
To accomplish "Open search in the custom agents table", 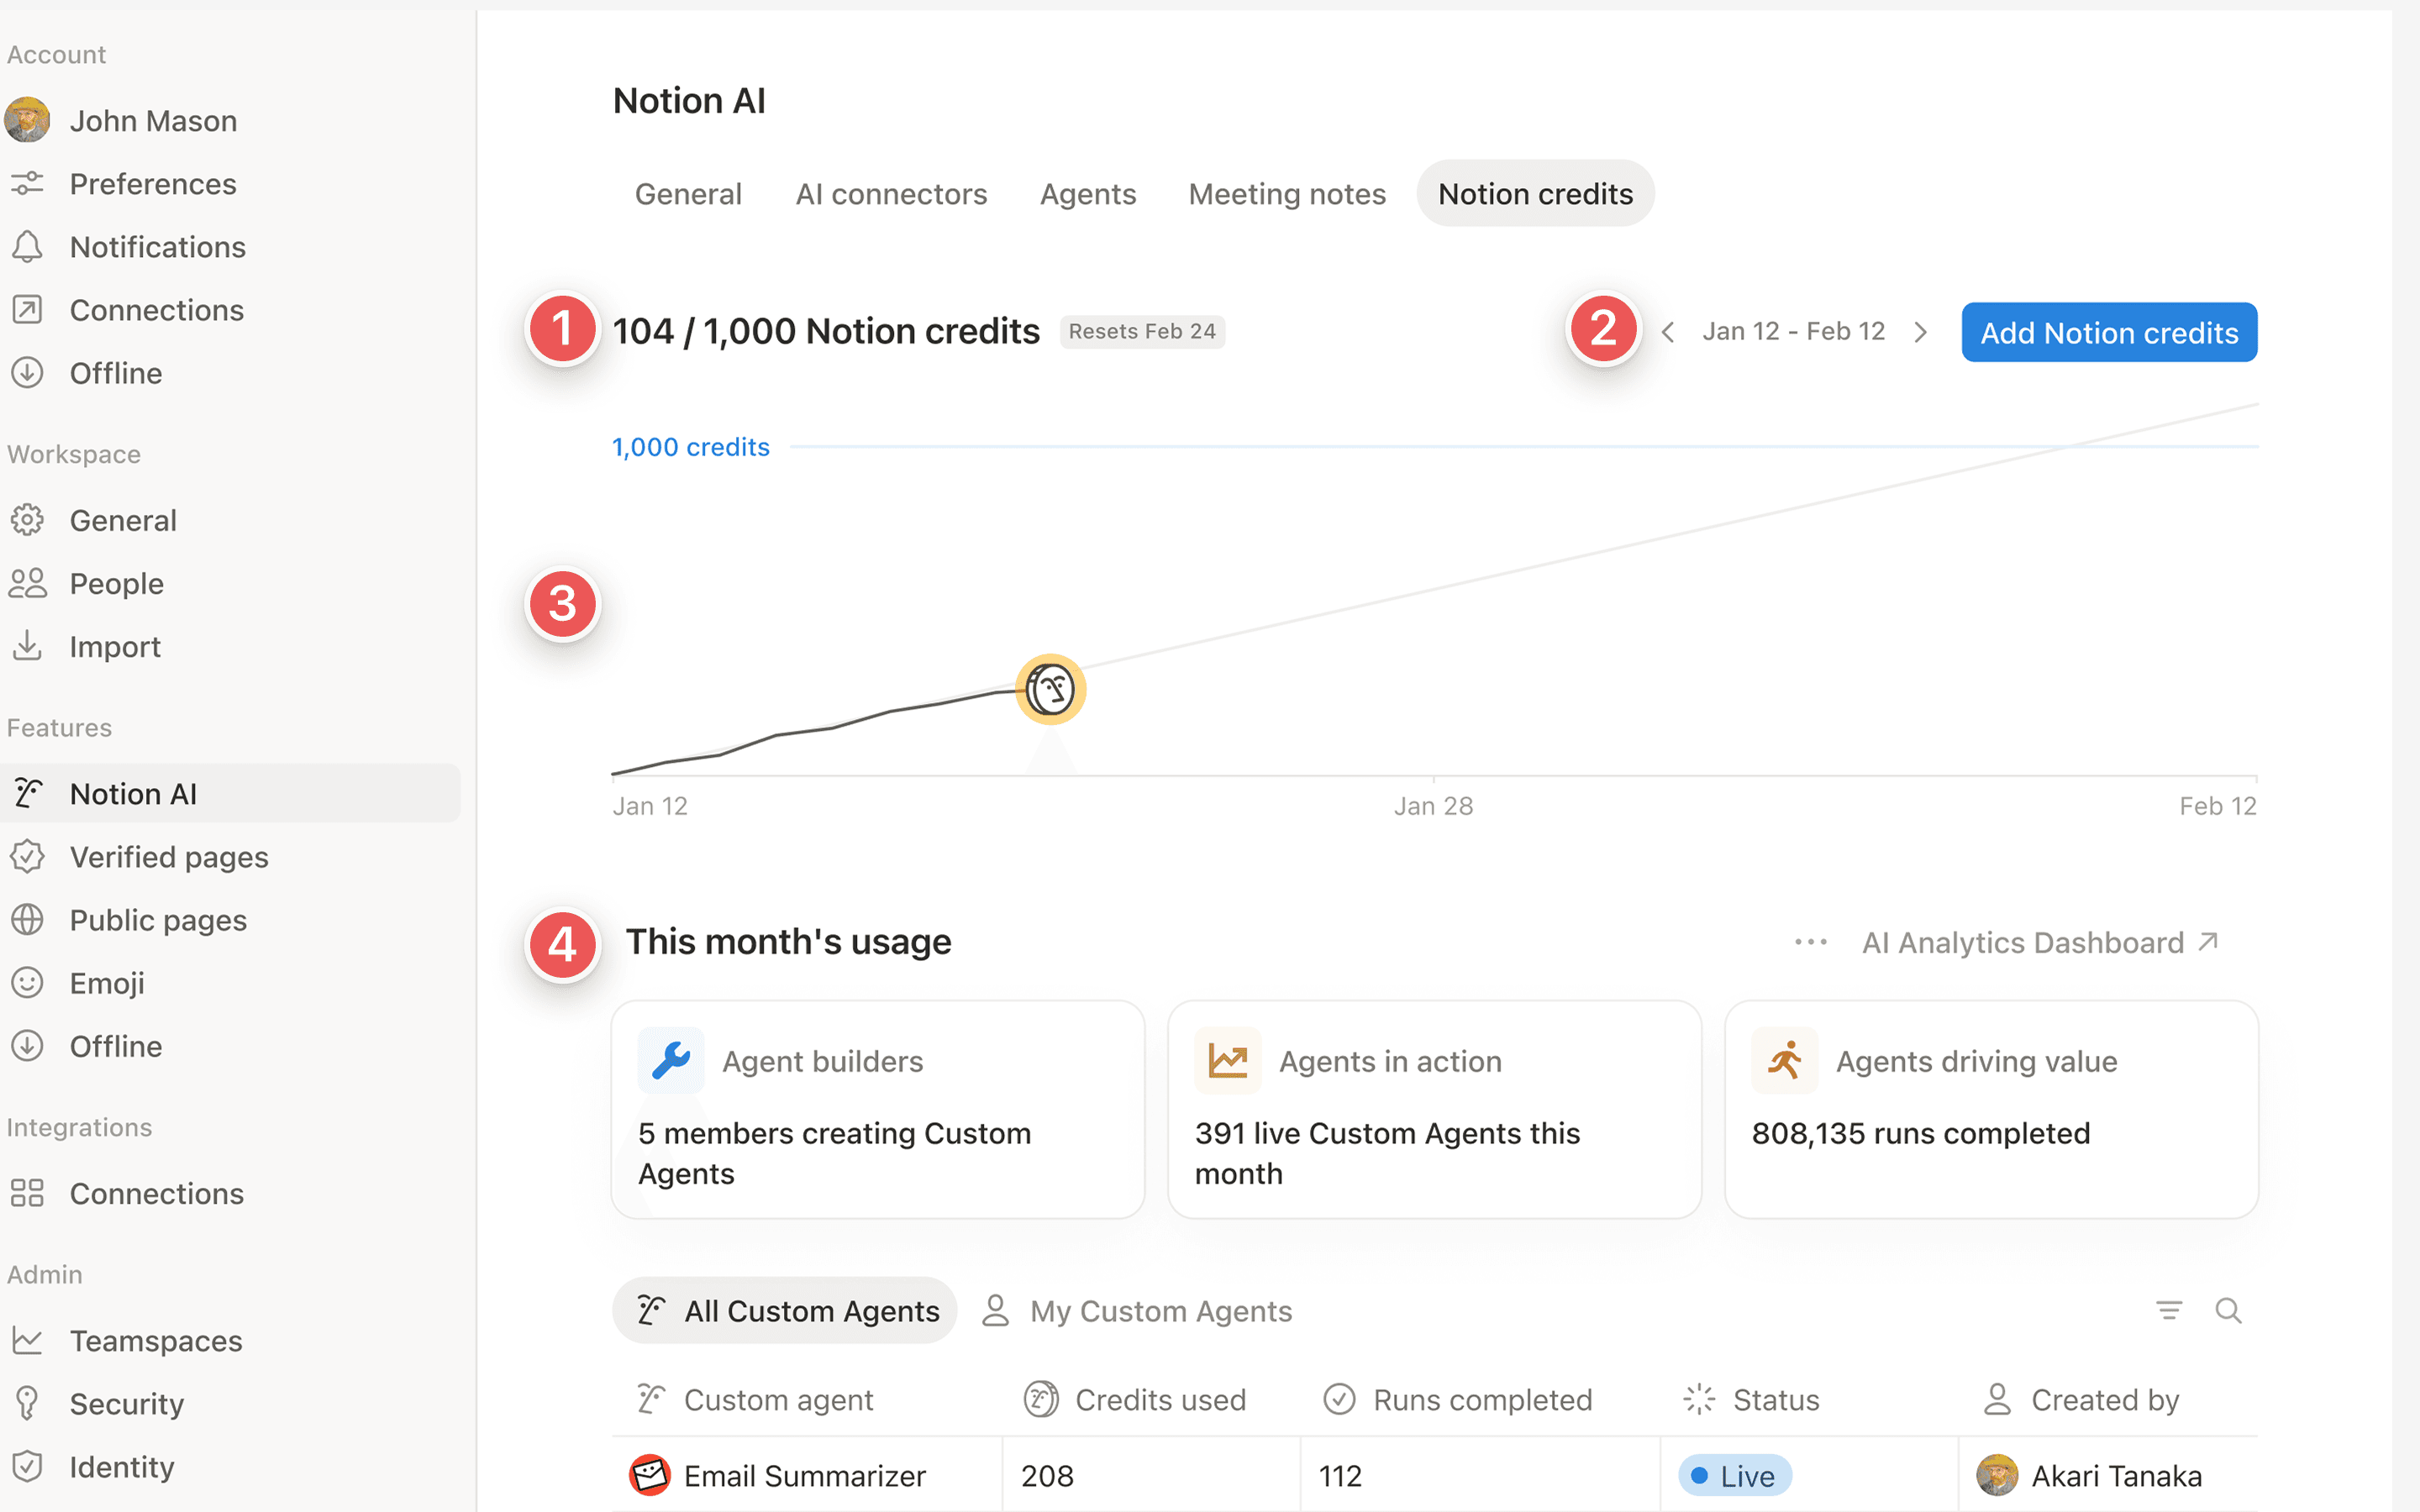I will (x=2230, y=1310).
